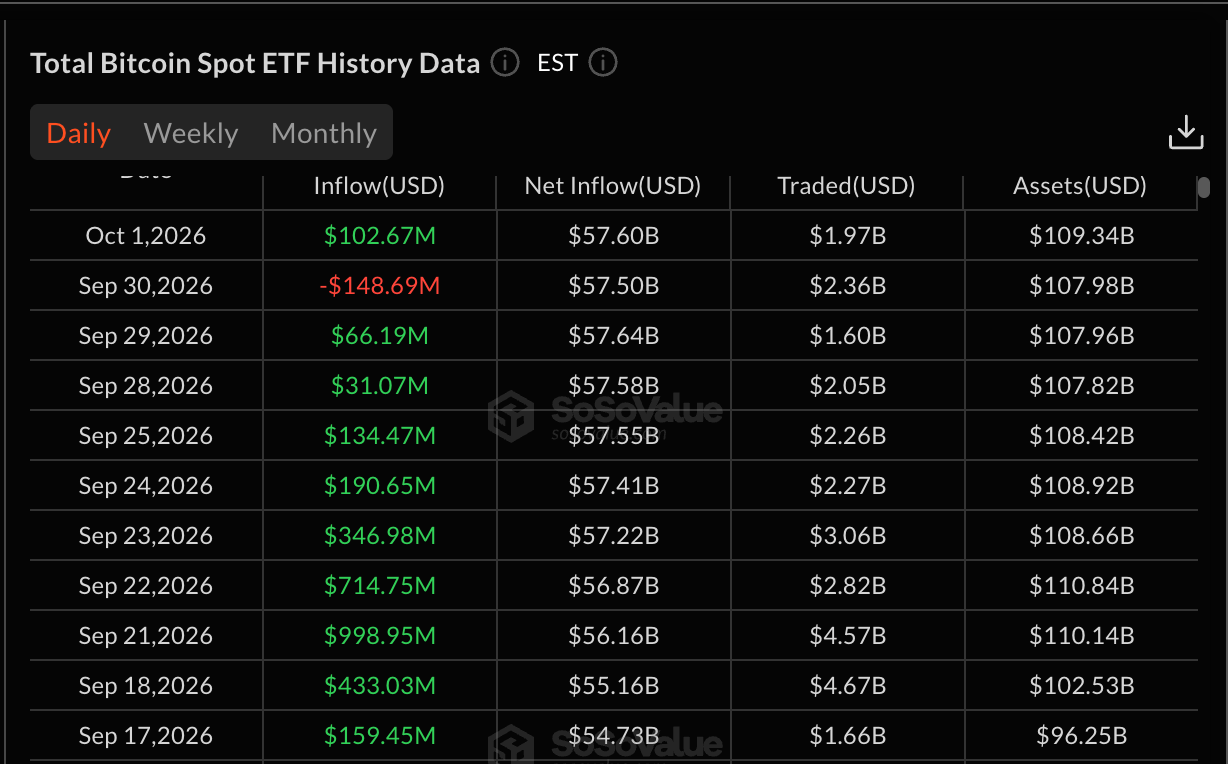The width and height of the screenshot is (1228, 764).
Task: Click the $108.92B assets value
Action: [x=1082, y=486]
